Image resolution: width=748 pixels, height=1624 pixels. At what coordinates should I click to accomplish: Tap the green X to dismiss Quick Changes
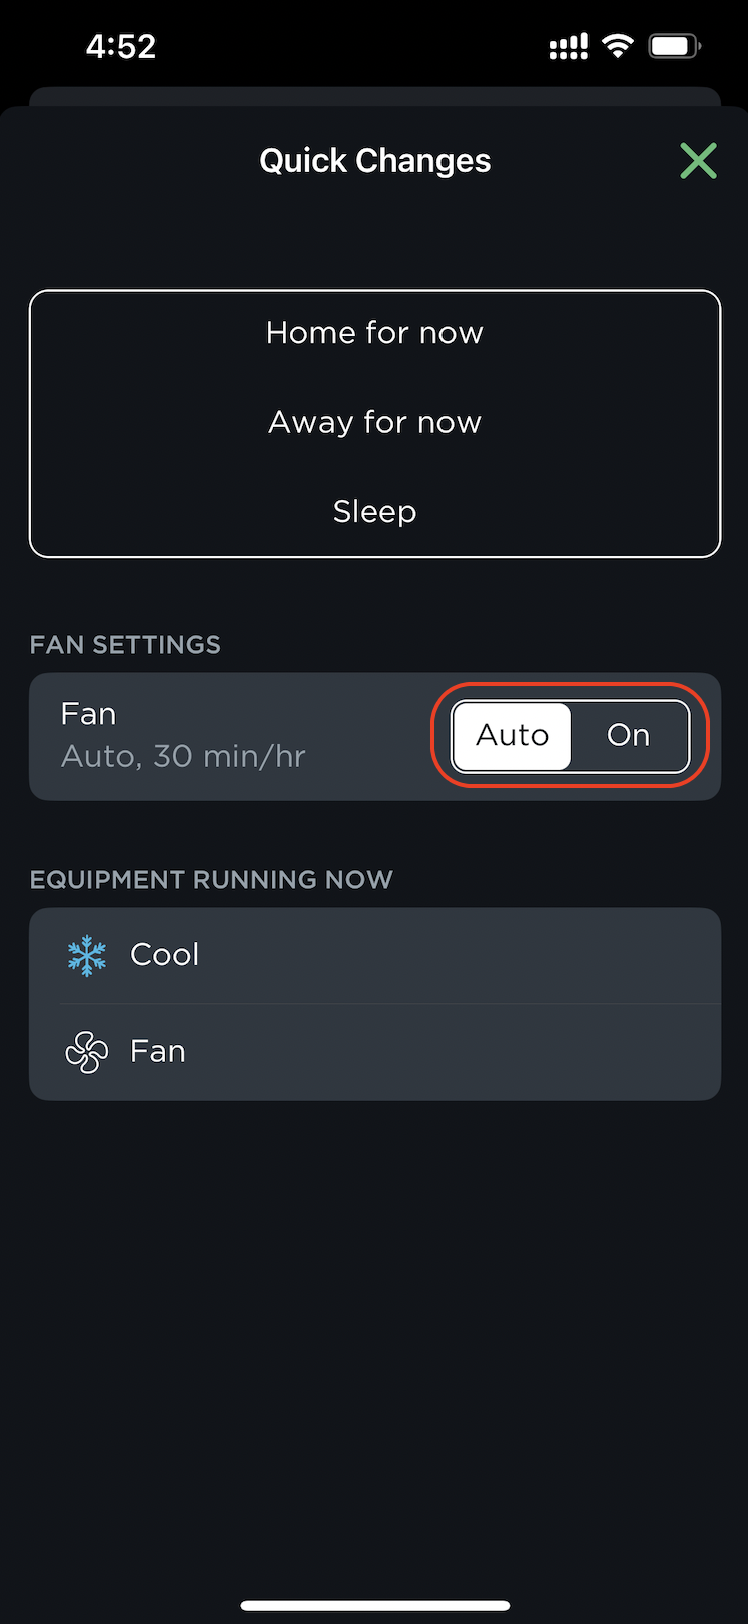[698, 160]
